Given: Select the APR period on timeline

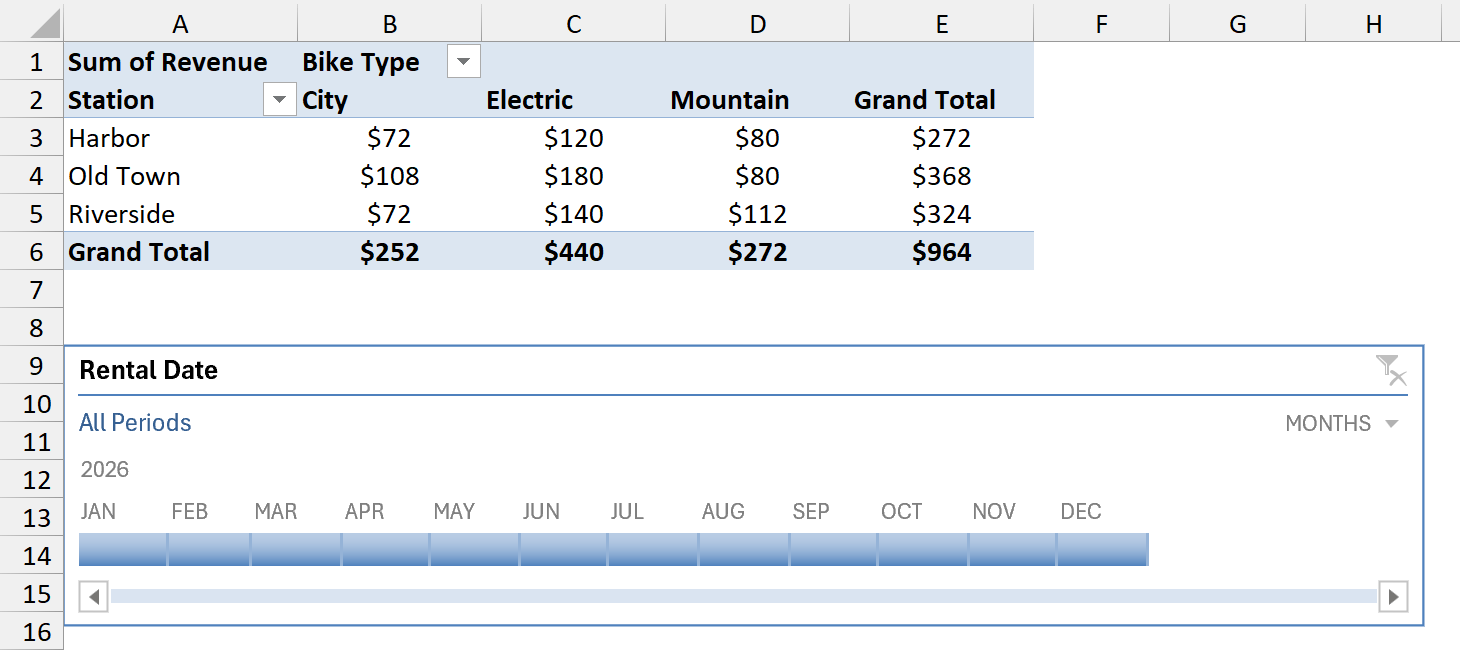Looking at the screenshot, I should pyautogui.click(x=385, y=549).
